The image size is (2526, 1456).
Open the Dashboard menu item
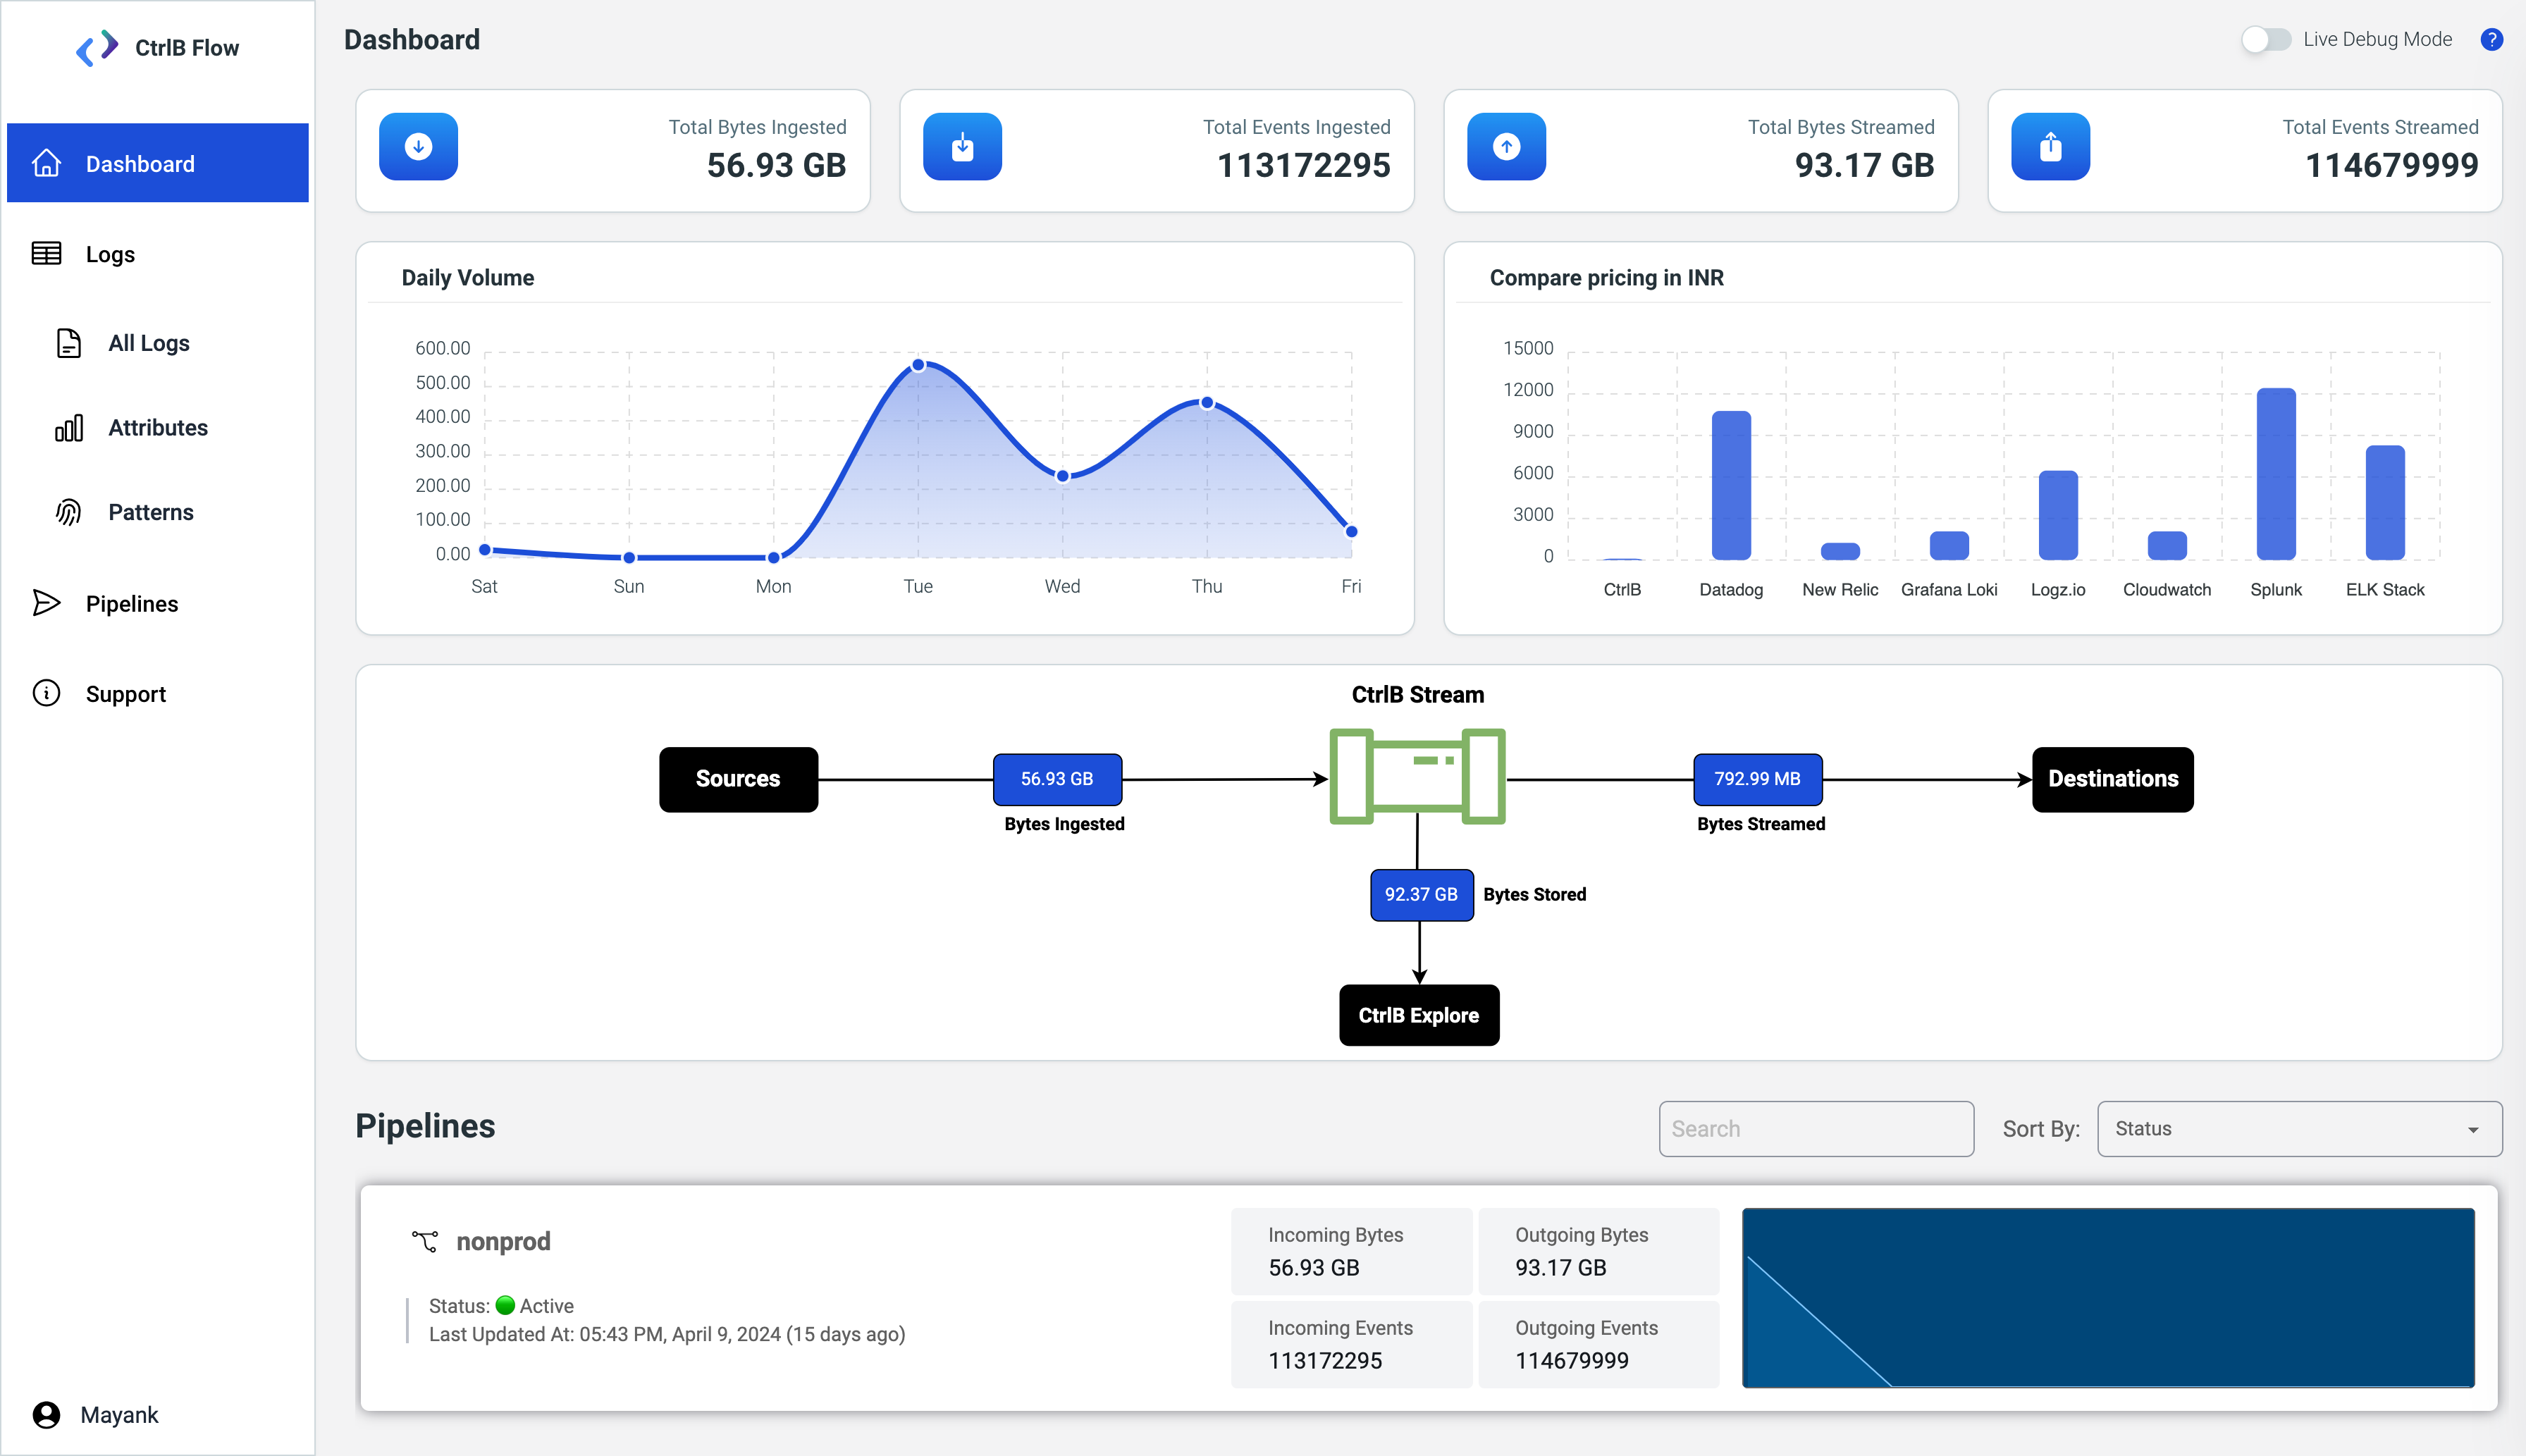[158, 163]
